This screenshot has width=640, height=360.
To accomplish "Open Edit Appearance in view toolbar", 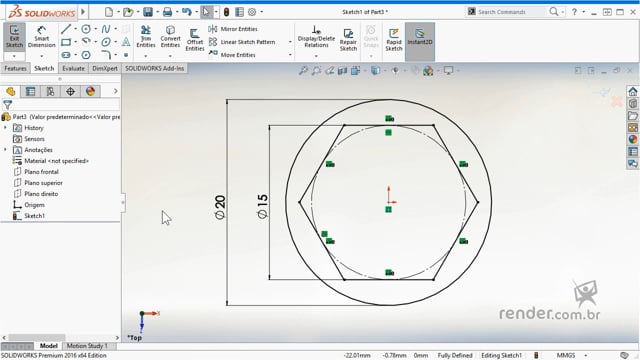I will (427, 71).
